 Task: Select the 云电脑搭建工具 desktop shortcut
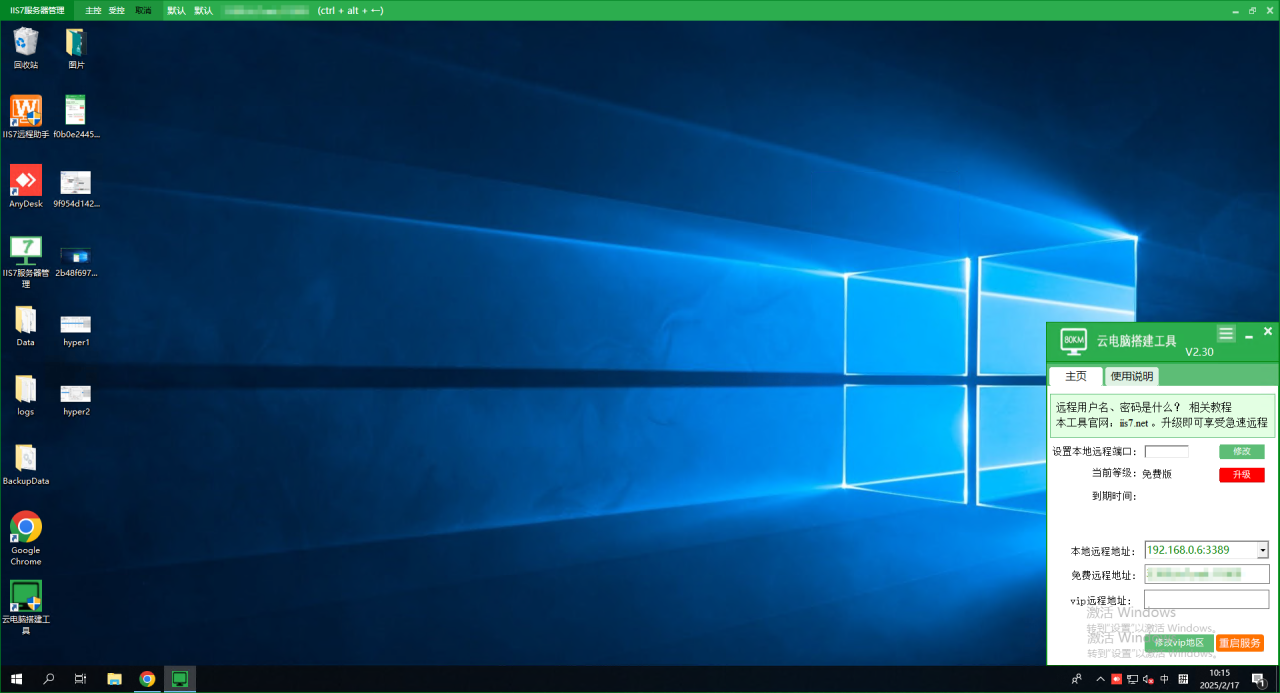(26, 607)
